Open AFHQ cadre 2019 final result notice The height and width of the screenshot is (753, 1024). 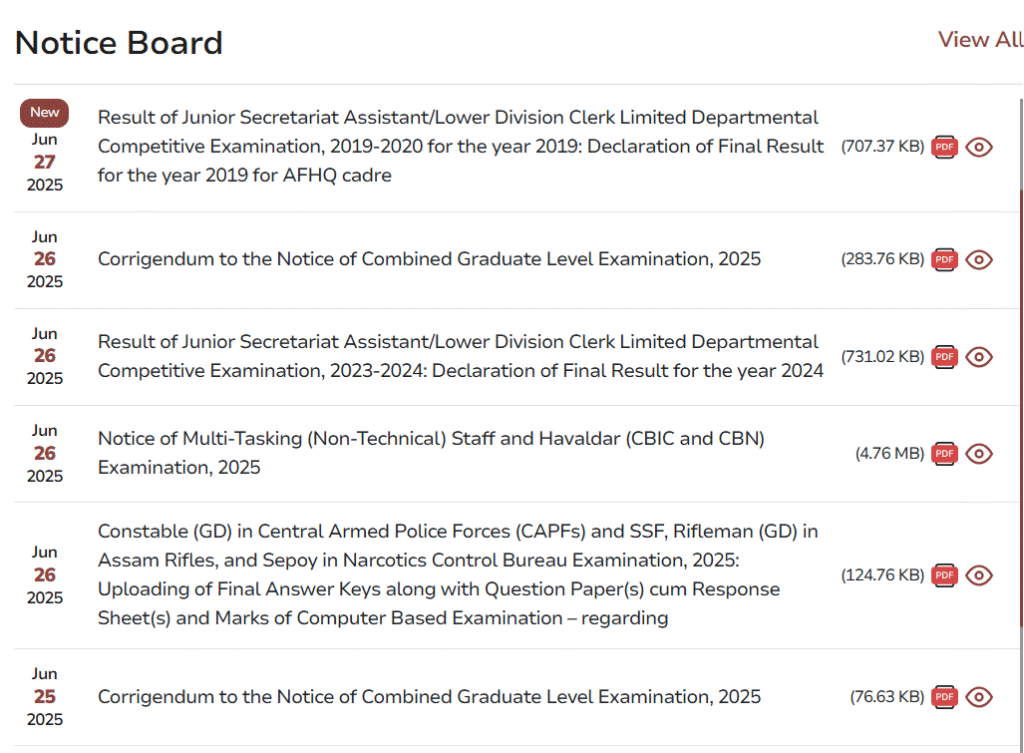460,146
